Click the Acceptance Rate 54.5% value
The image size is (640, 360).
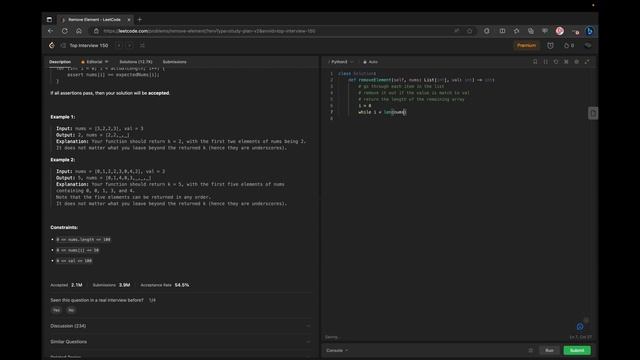pos(182,285)
